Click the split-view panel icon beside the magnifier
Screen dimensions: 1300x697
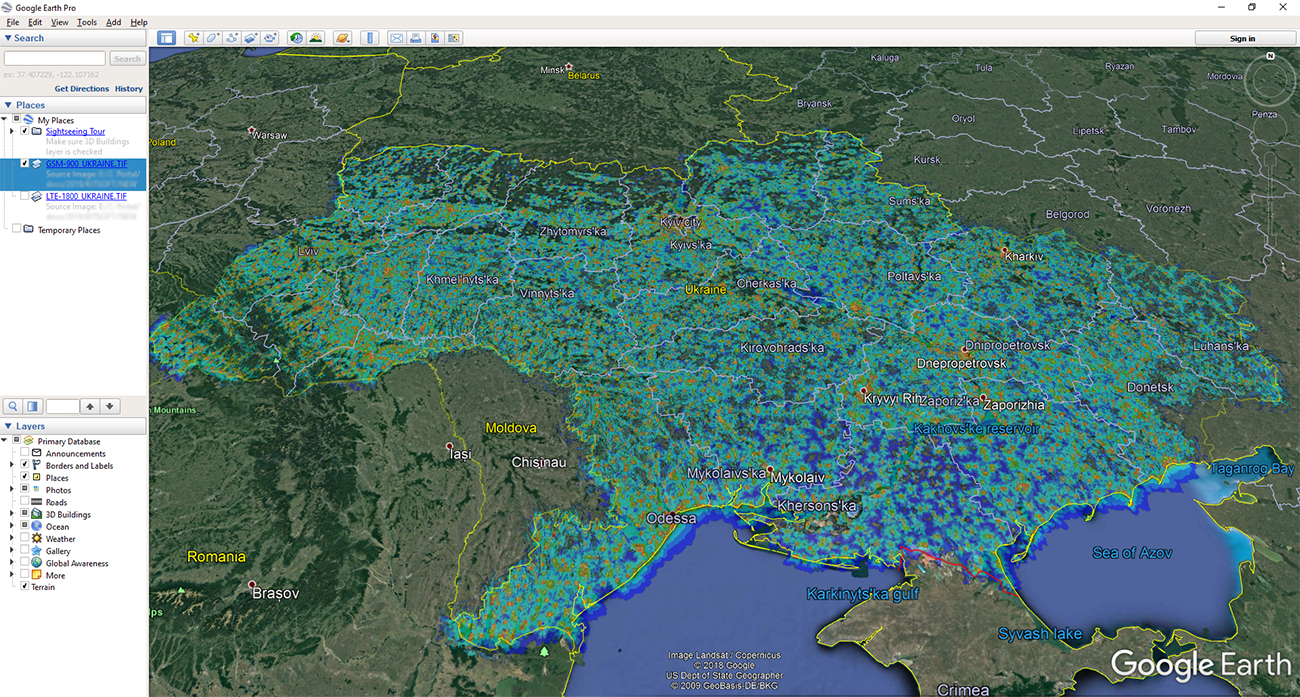[33, 406]
